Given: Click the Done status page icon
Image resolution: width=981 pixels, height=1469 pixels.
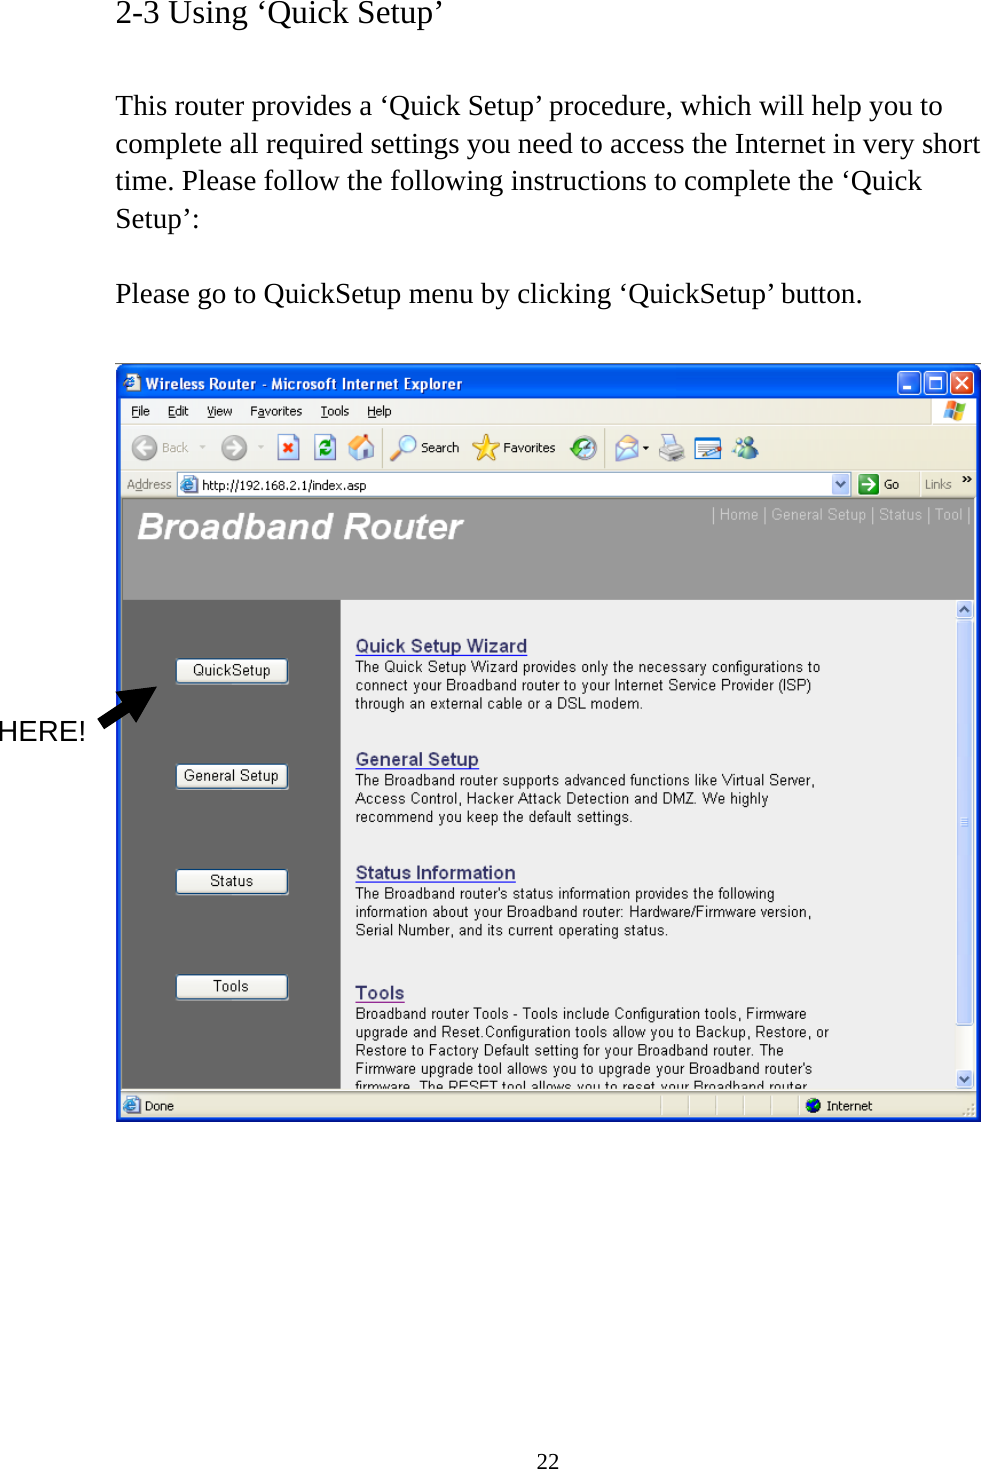Looking at the screenshot, I should (132, 1105).
